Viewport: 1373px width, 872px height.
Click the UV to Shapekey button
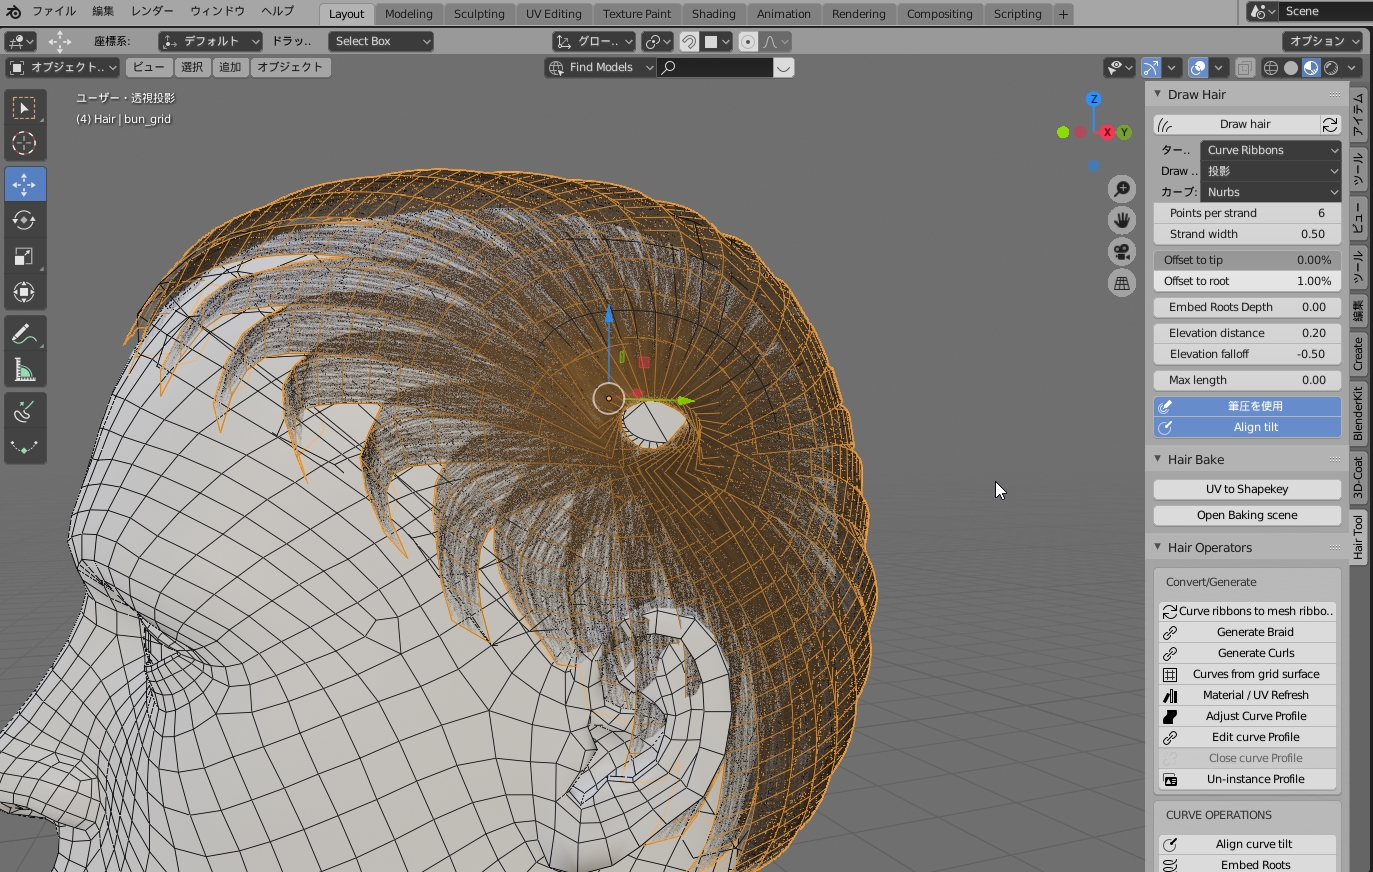(x=1247, y=489)
